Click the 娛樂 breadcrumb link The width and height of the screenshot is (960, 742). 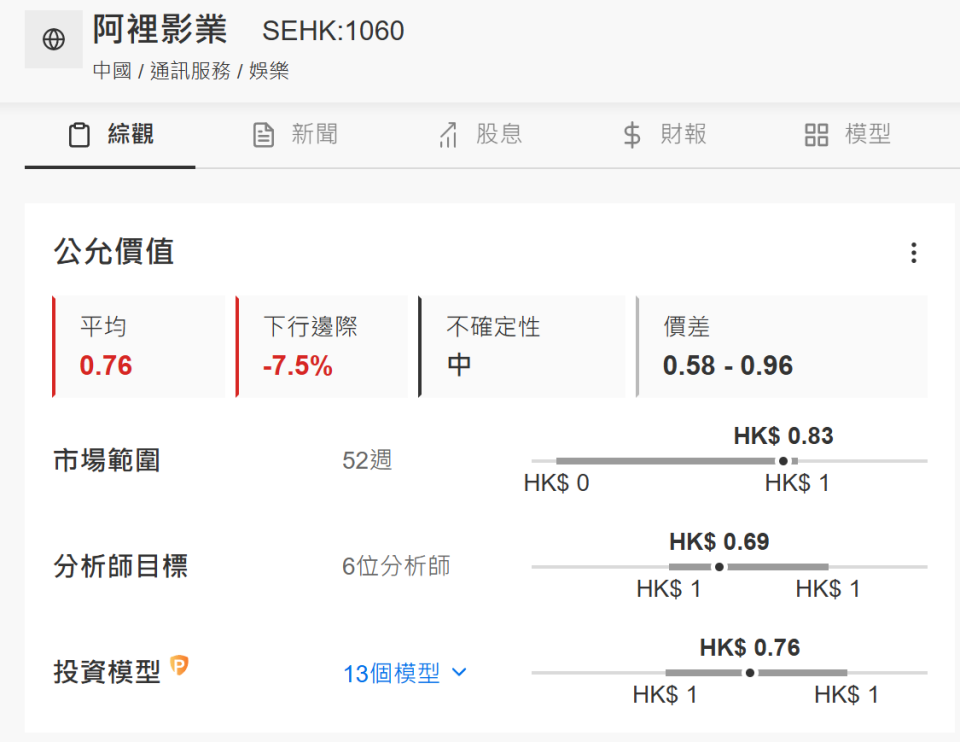269,71
